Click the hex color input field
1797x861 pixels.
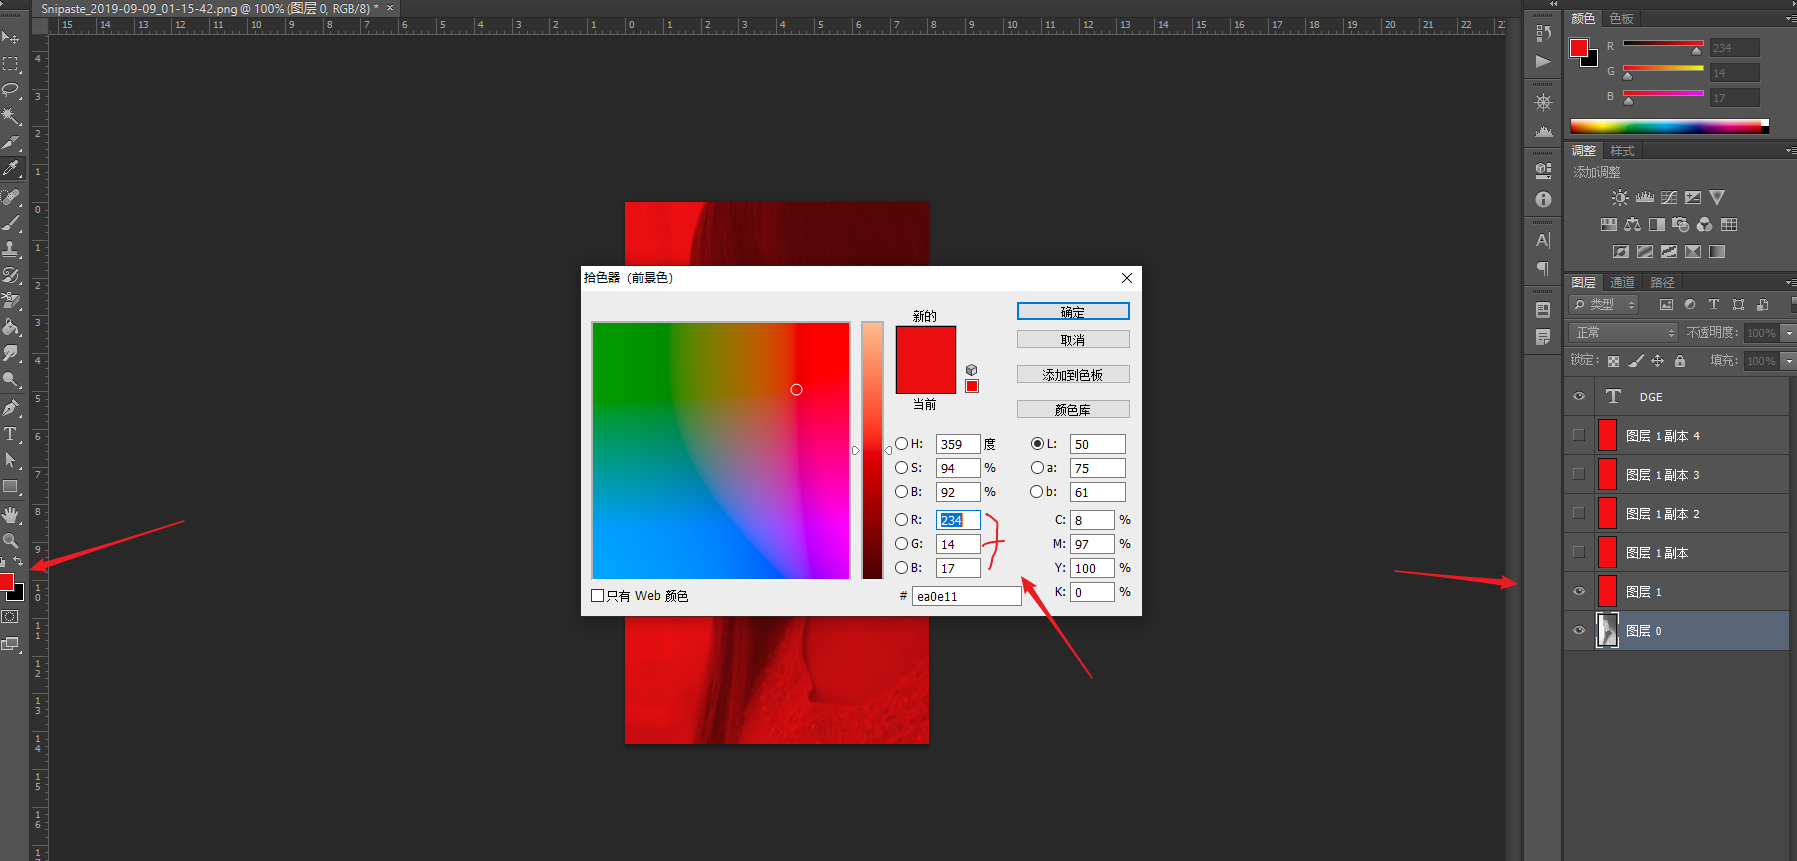[x=966, y=596]
